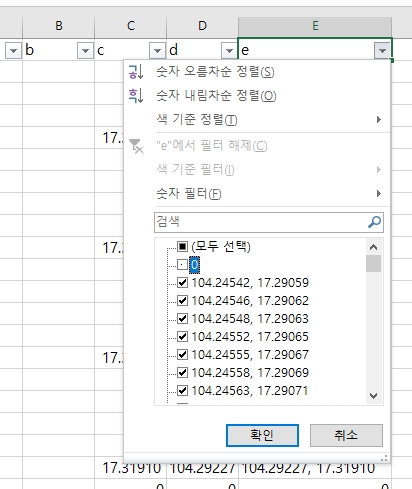Click scroll up arrow in filter list
This screenshot has height=489, width=412.
[x=373, y=247]
